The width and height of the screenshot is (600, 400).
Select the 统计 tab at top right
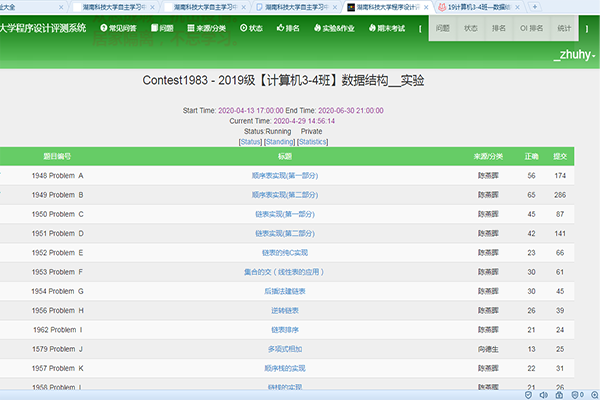[576, 29]
